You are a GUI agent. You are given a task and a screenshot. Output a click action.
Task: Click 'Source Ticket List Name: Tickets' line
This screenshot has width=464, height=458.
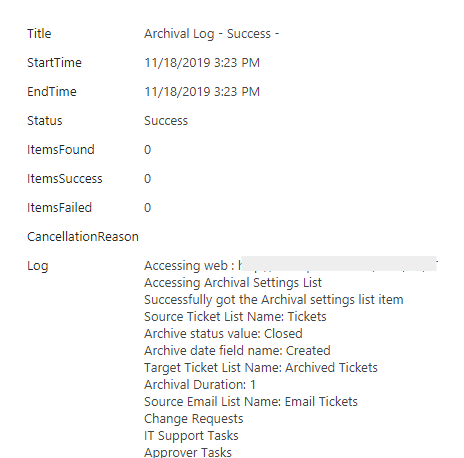(235, 317)
